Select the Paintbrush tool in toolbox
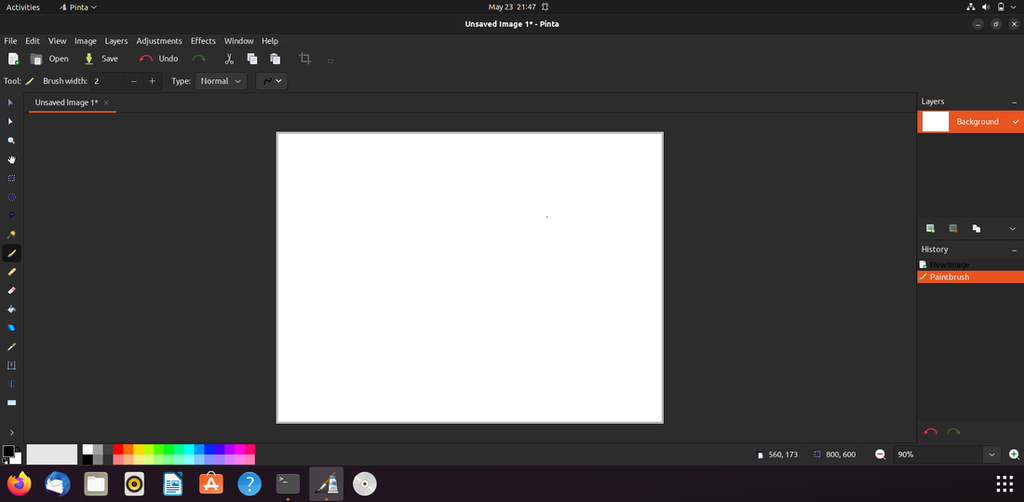The width and height of the screenshot is (1024, 502). (x=11, y=253)
